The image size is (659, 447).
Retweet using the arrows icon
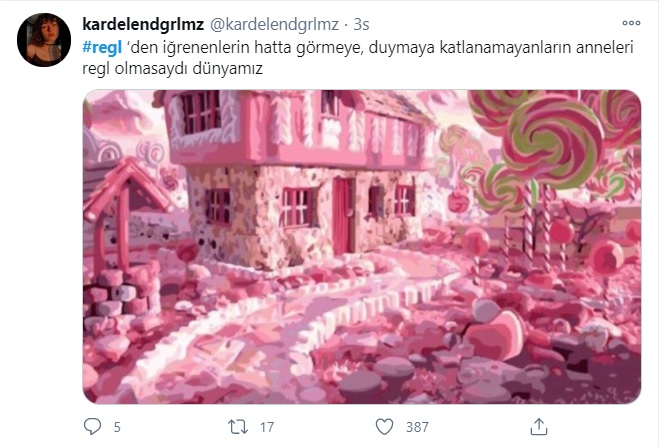click(x=237, y=427)
